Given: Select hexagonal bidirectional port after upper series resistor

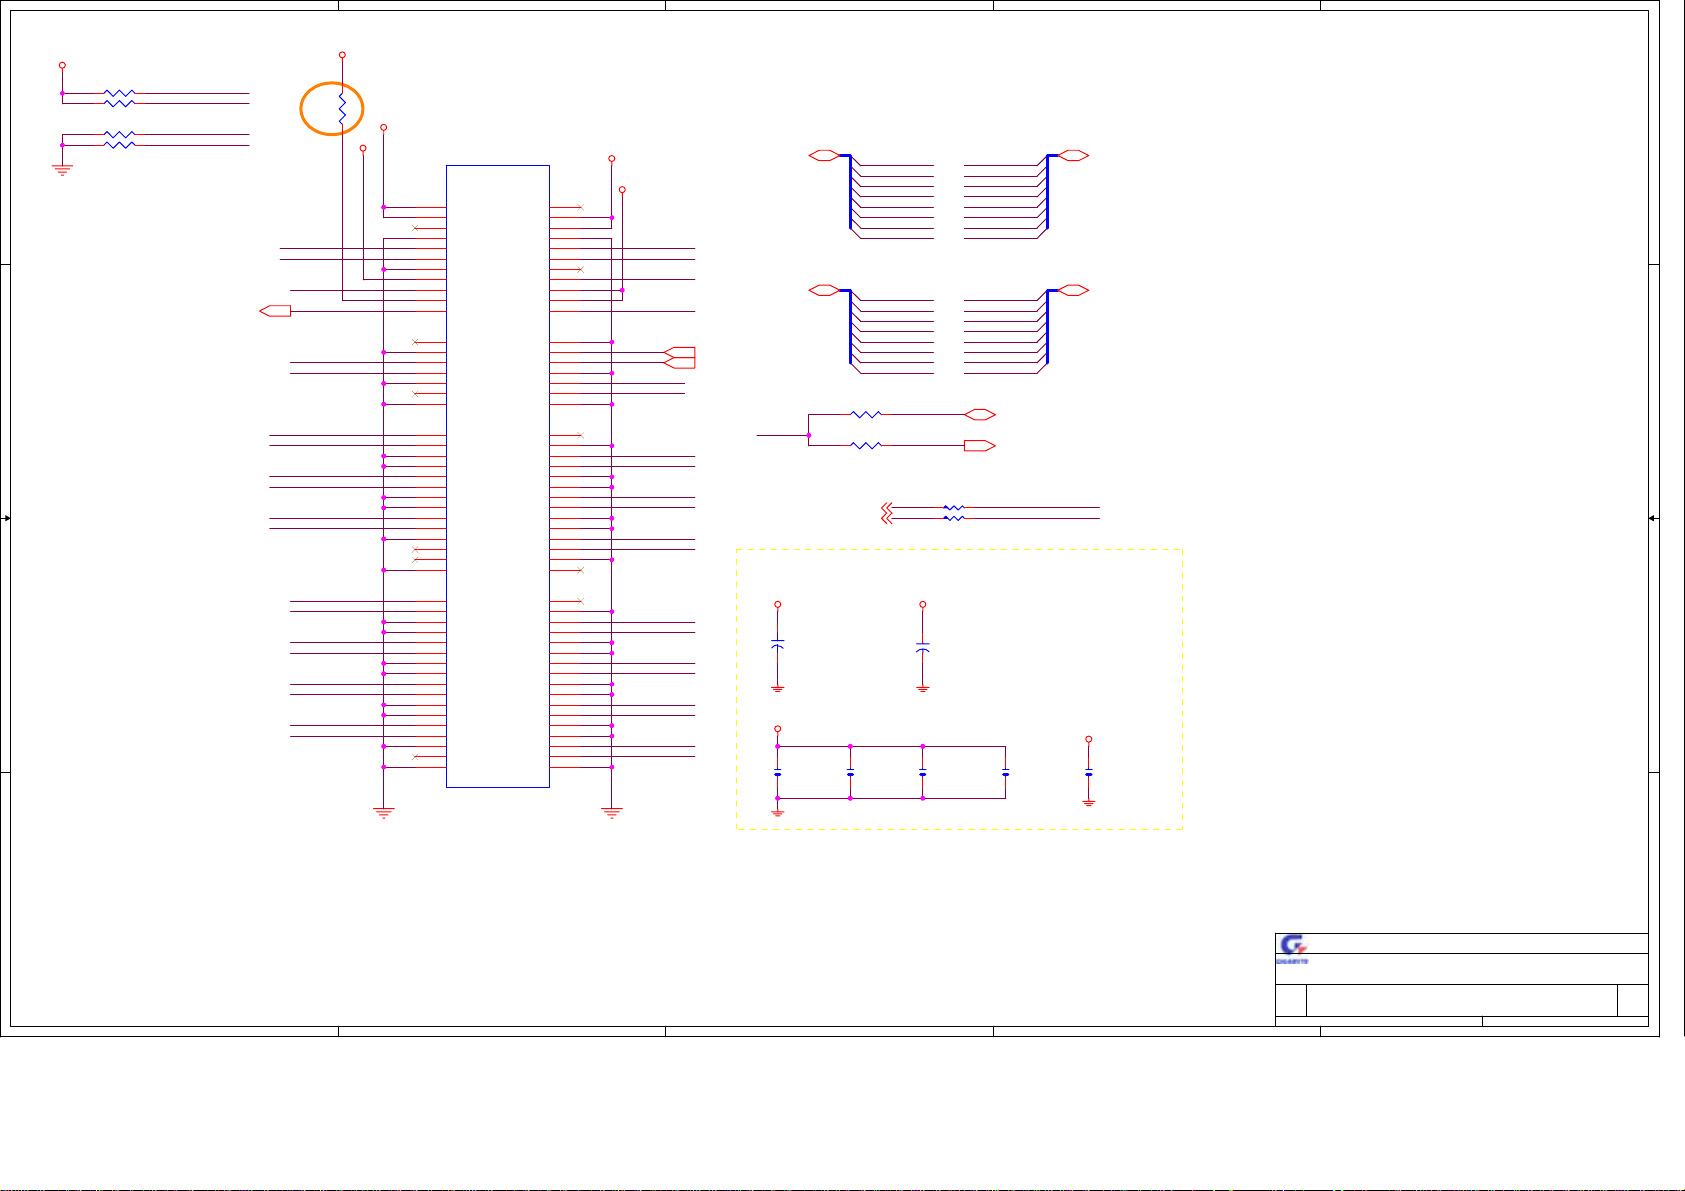Looking at the screenshot, I should pos(980,414).
